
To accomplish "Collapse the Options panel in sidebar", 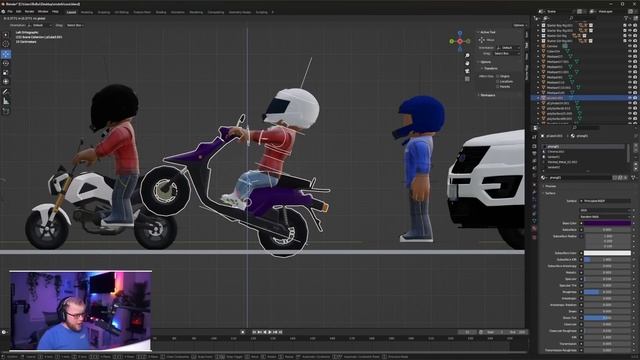I will 478,62.
